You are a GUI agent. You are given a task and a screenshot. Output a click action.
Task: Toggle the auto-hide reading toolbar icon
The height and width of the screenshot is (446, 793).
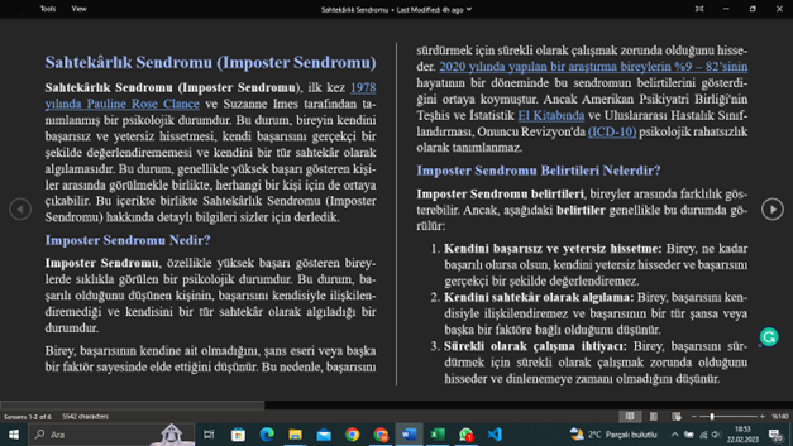tap(699, 9)
